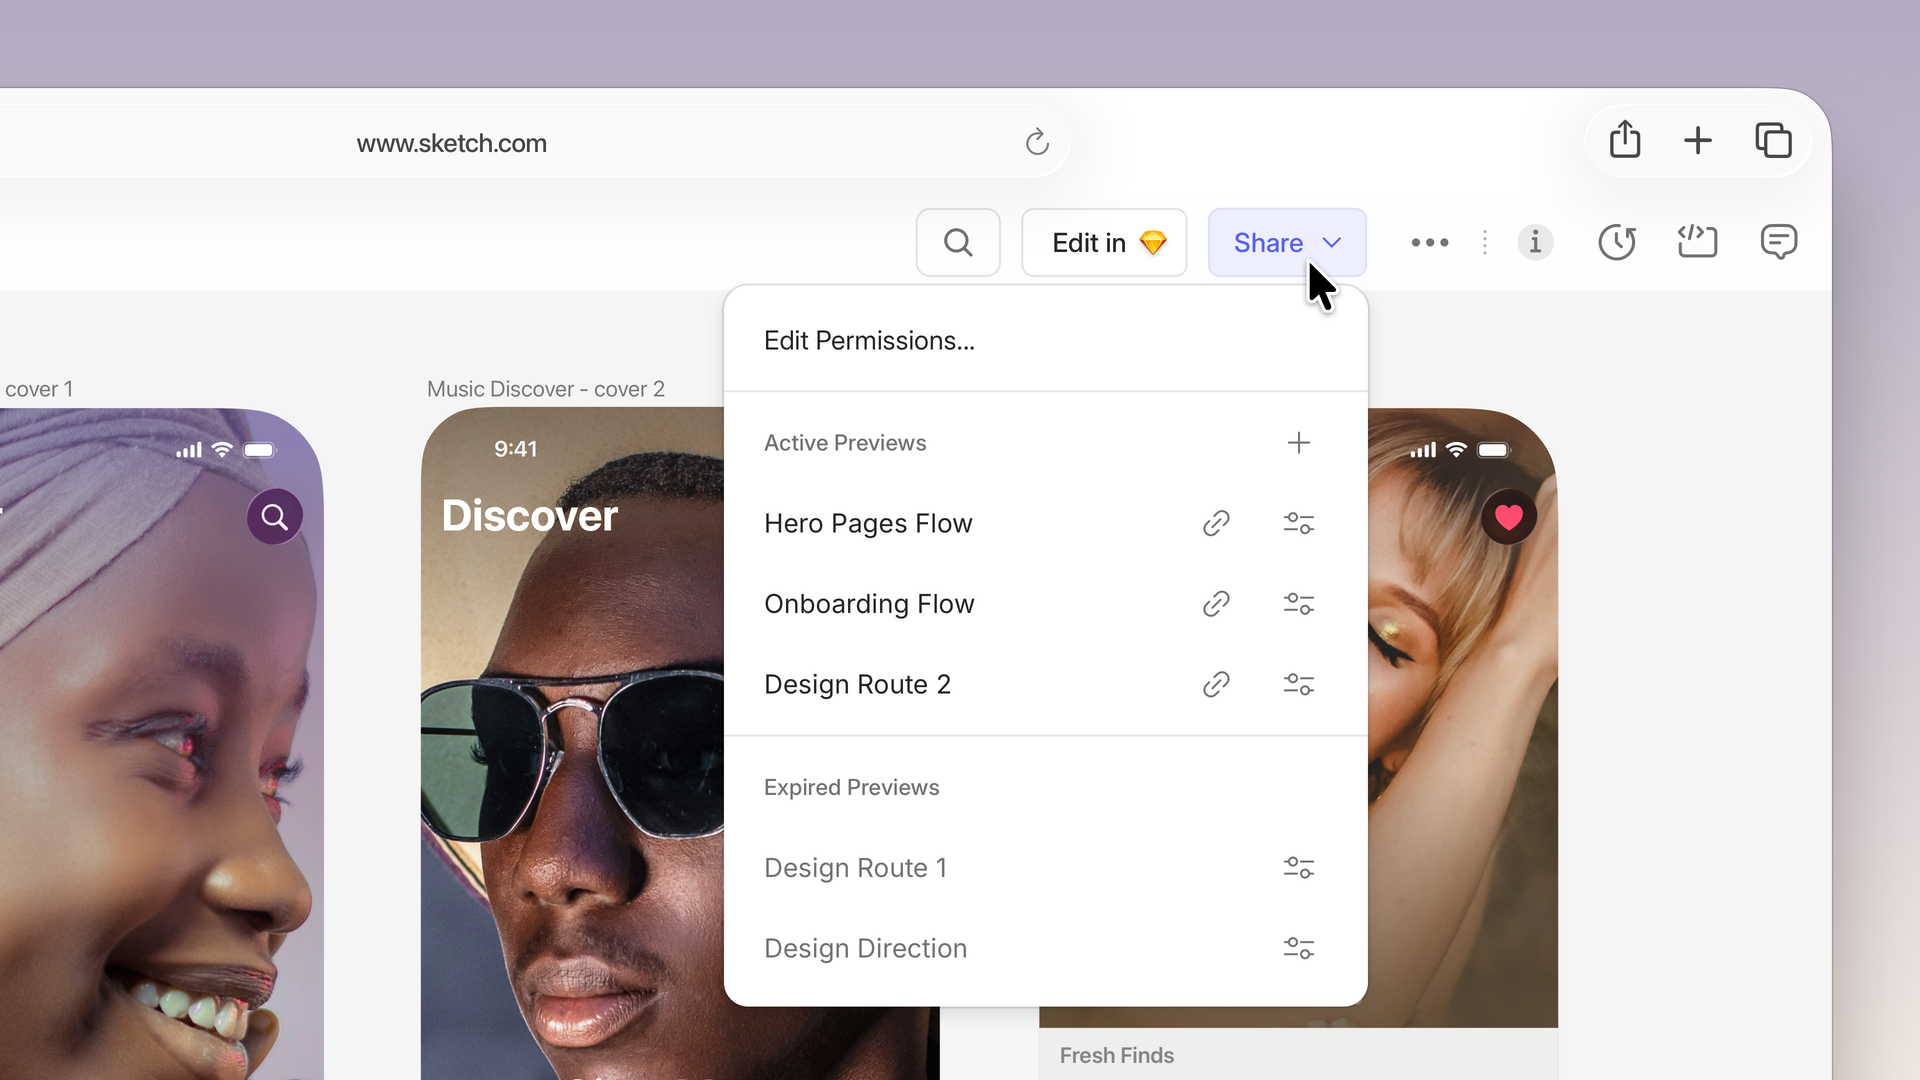
Task: Add a new active preview
Action: click(x=1299, y=443)
